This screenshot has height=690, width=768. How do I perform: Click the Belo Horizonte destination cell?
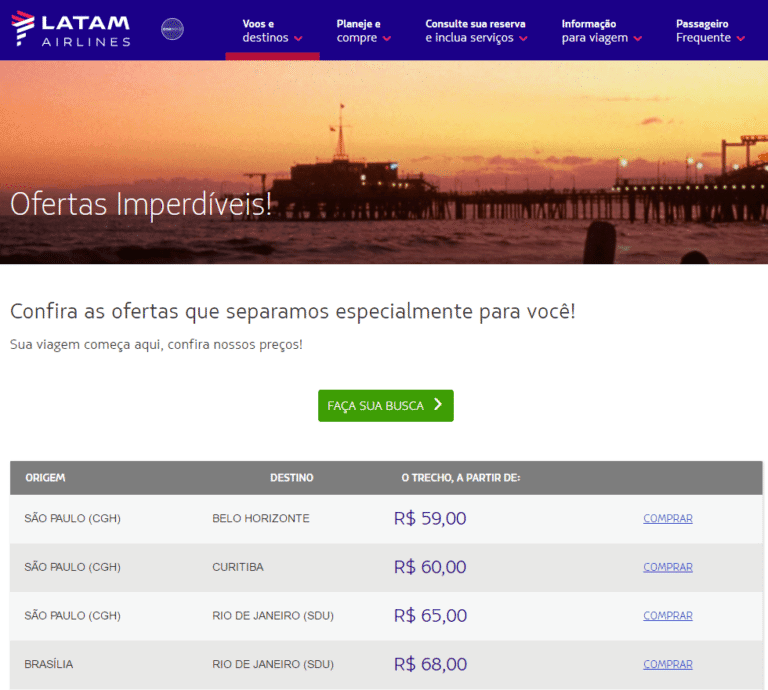261,519
